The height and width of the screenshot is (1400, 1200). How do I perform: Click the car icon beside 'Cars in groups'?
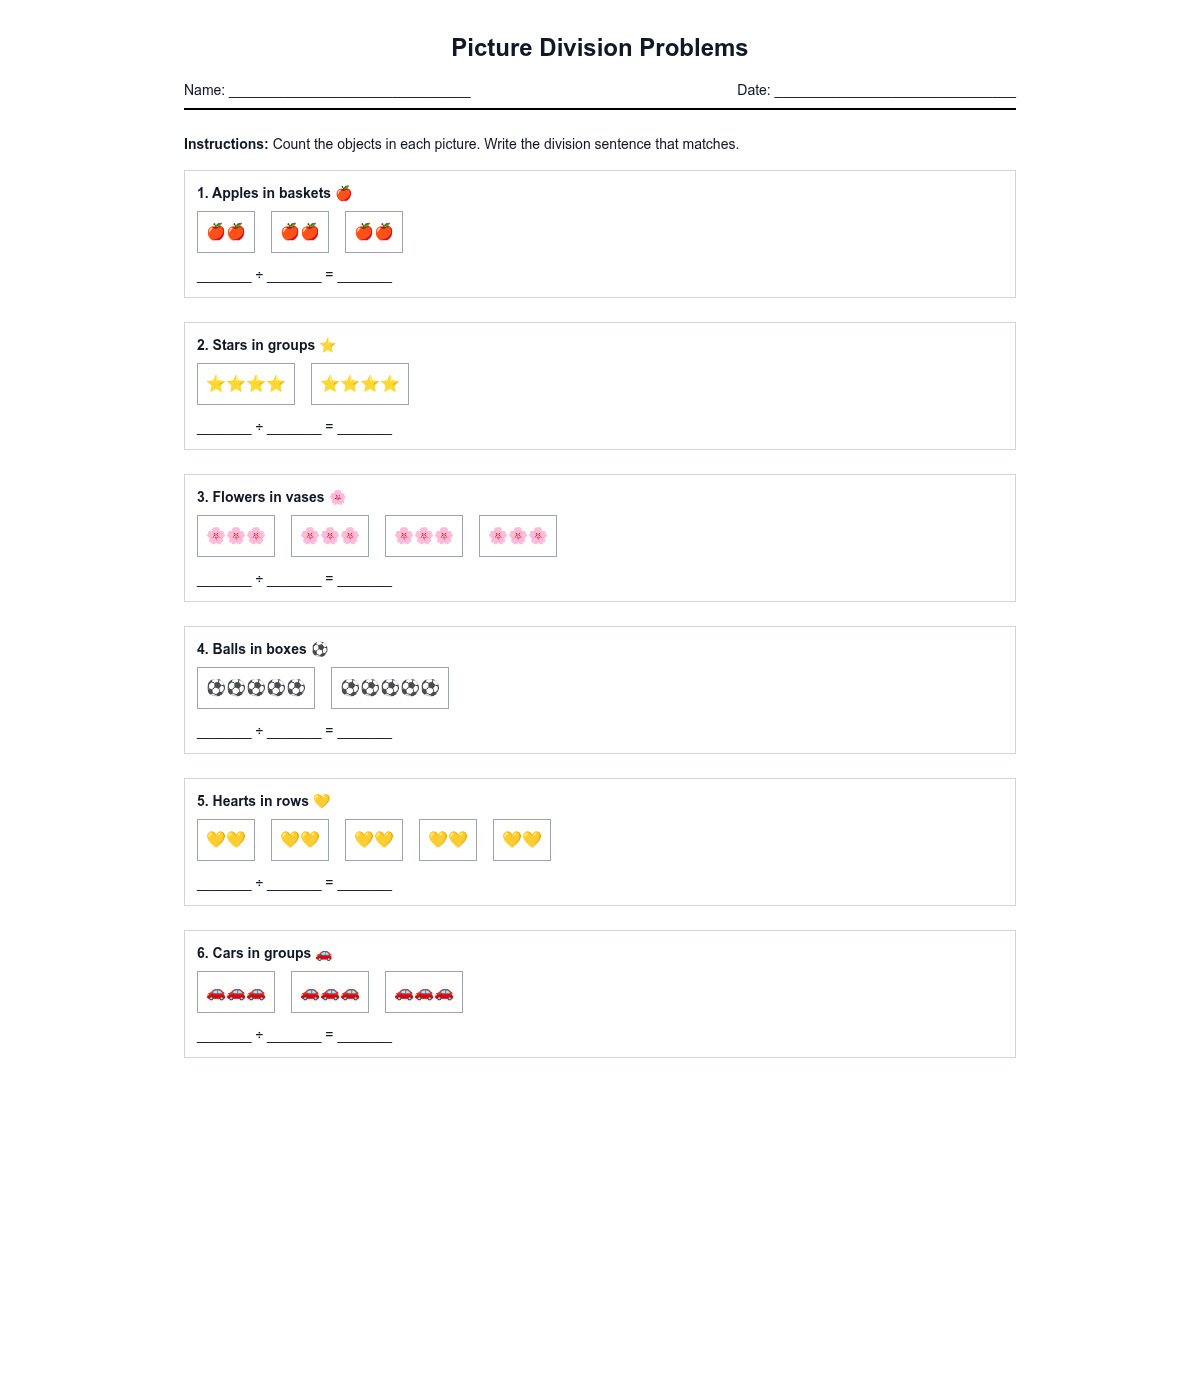point(323,953)
